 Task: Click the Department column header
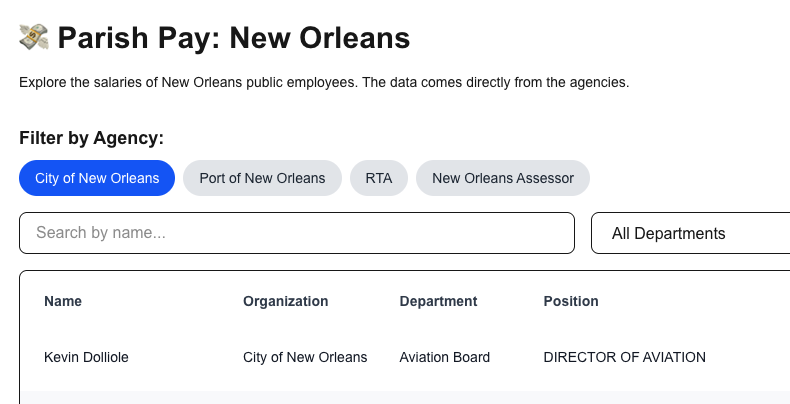pos(438,301)
